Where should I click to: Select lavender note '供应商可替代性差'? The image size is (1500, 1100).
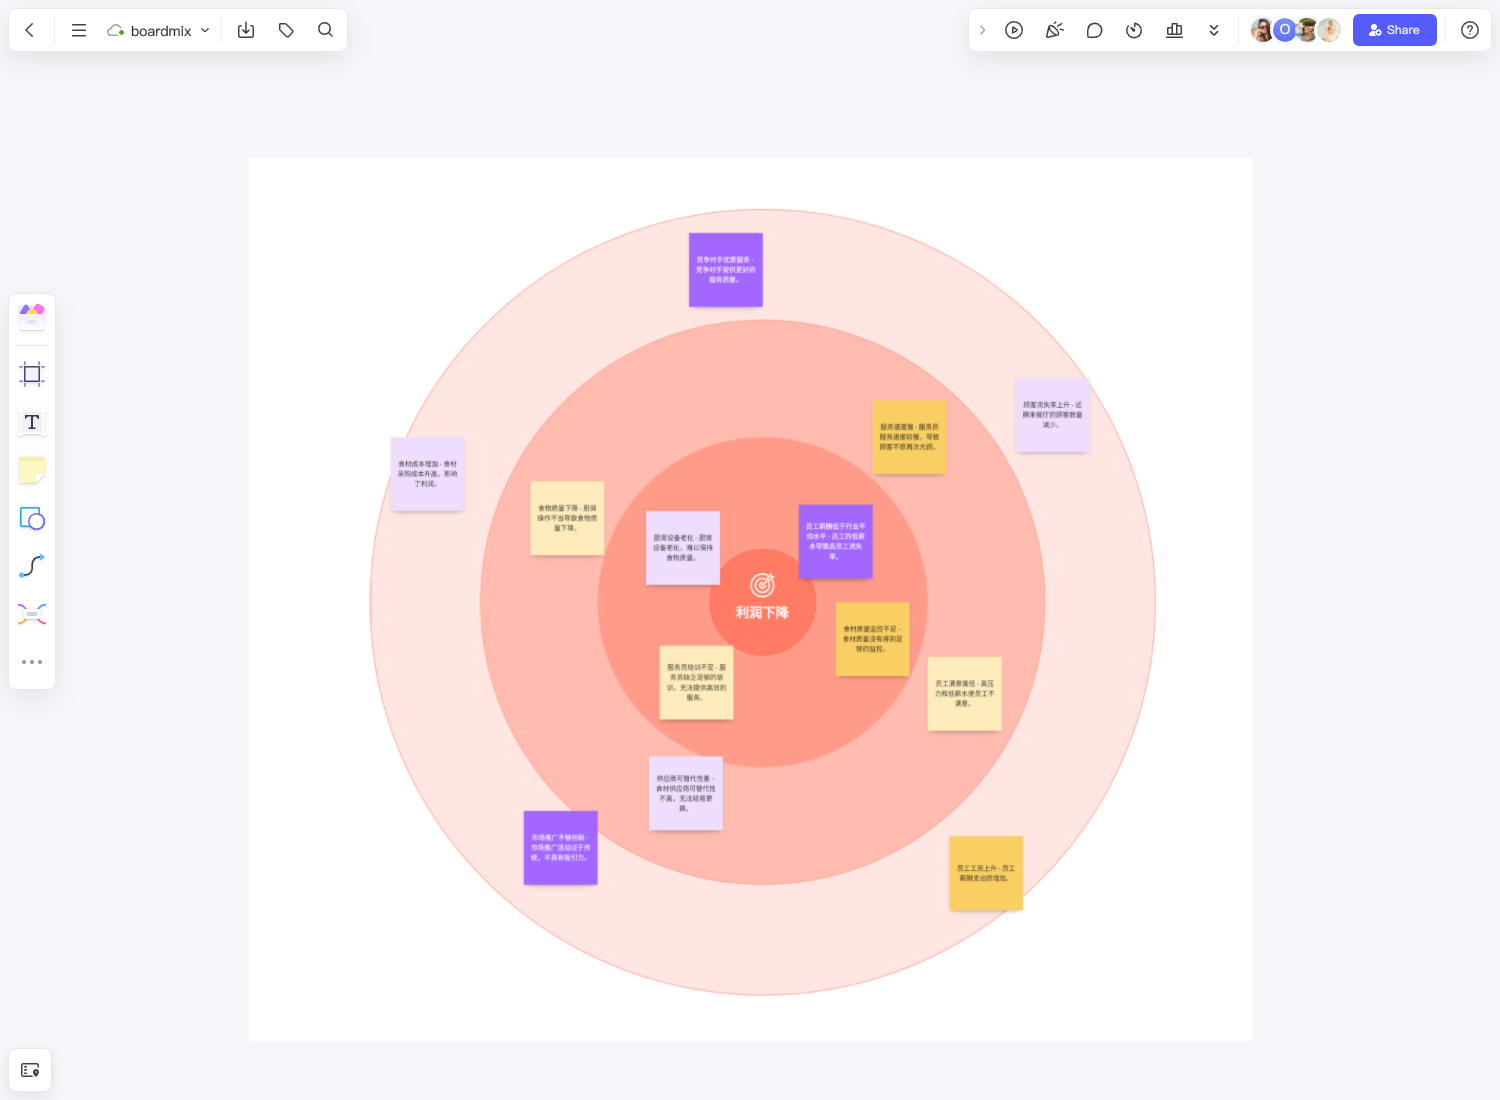pos(686,793)
